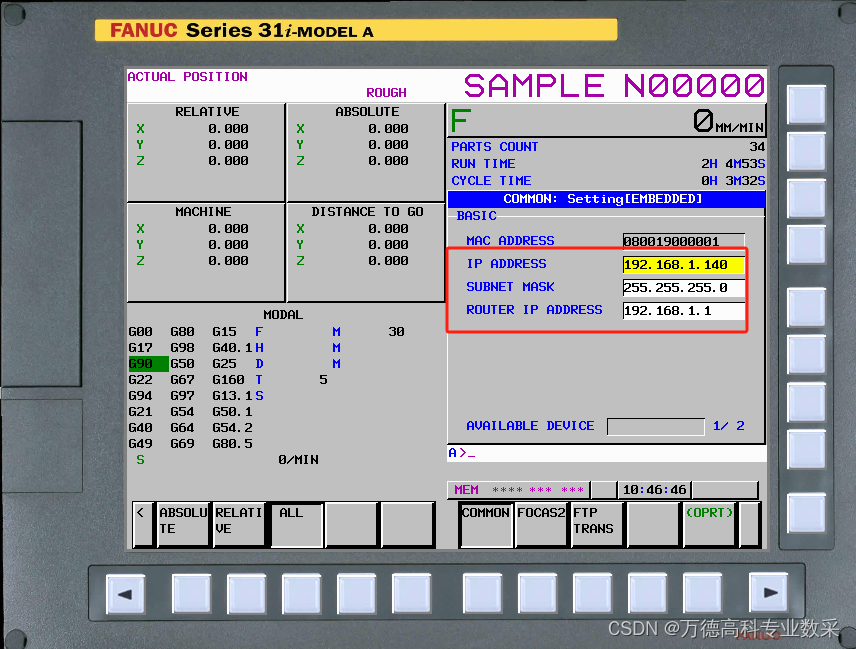Select the ABSOLUTE soft key
The width and height of the screenshot is (856, 649).
click(183, 524)
